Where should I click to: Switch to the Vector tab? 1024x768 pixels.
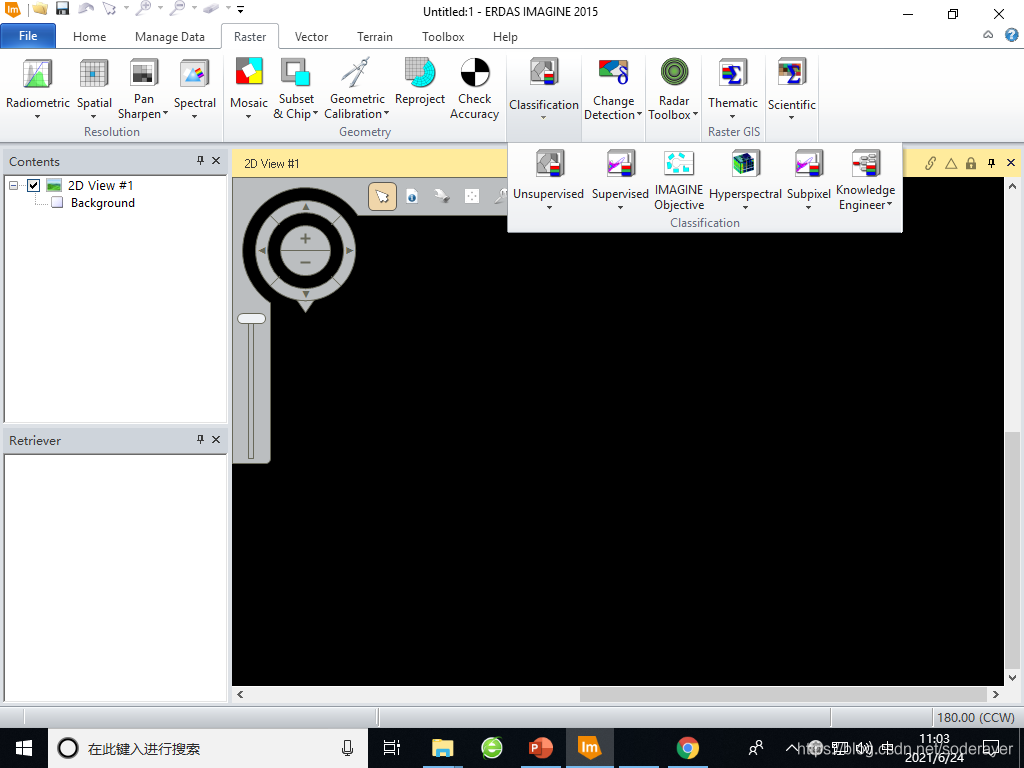[311, 37]
